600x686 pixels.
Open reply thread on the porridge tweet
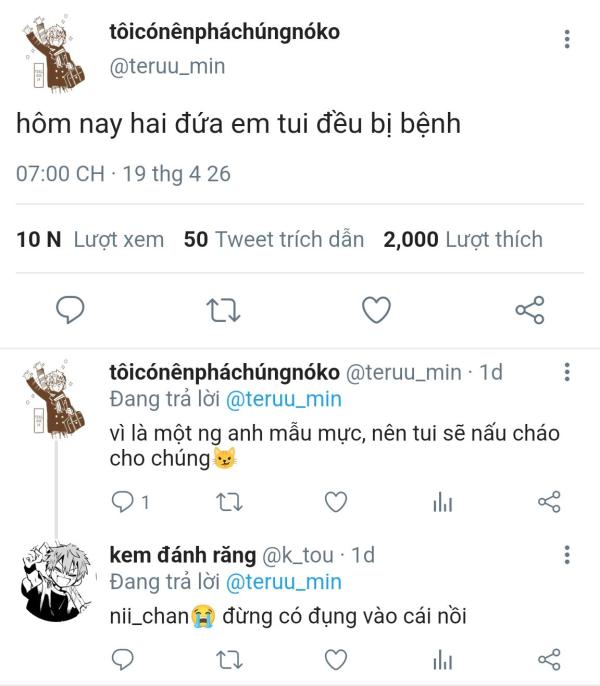pyautogui.click(x=130, y=502)
